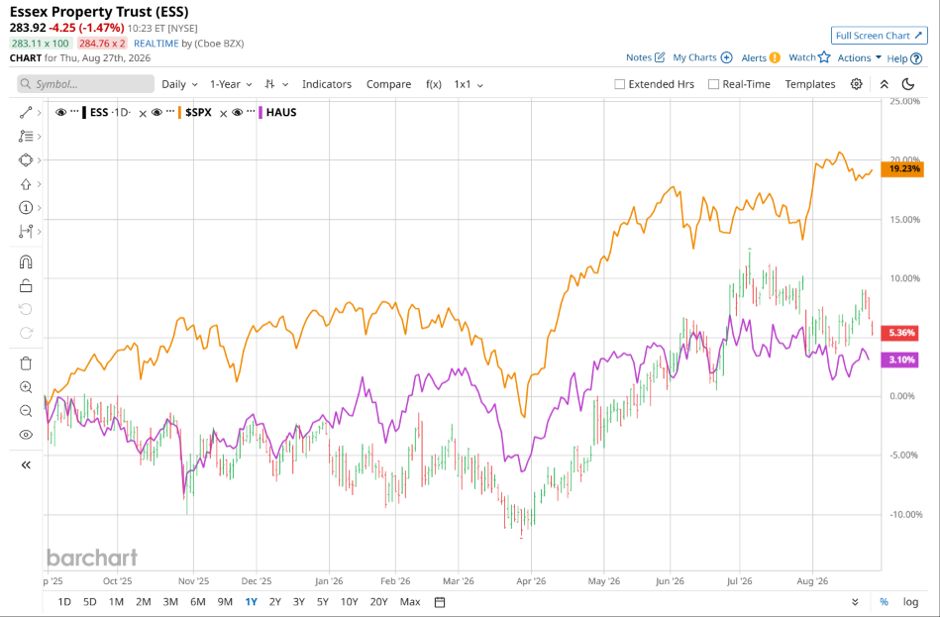Collapse the chart header with double-chevron icon

[x=884, y=84]
